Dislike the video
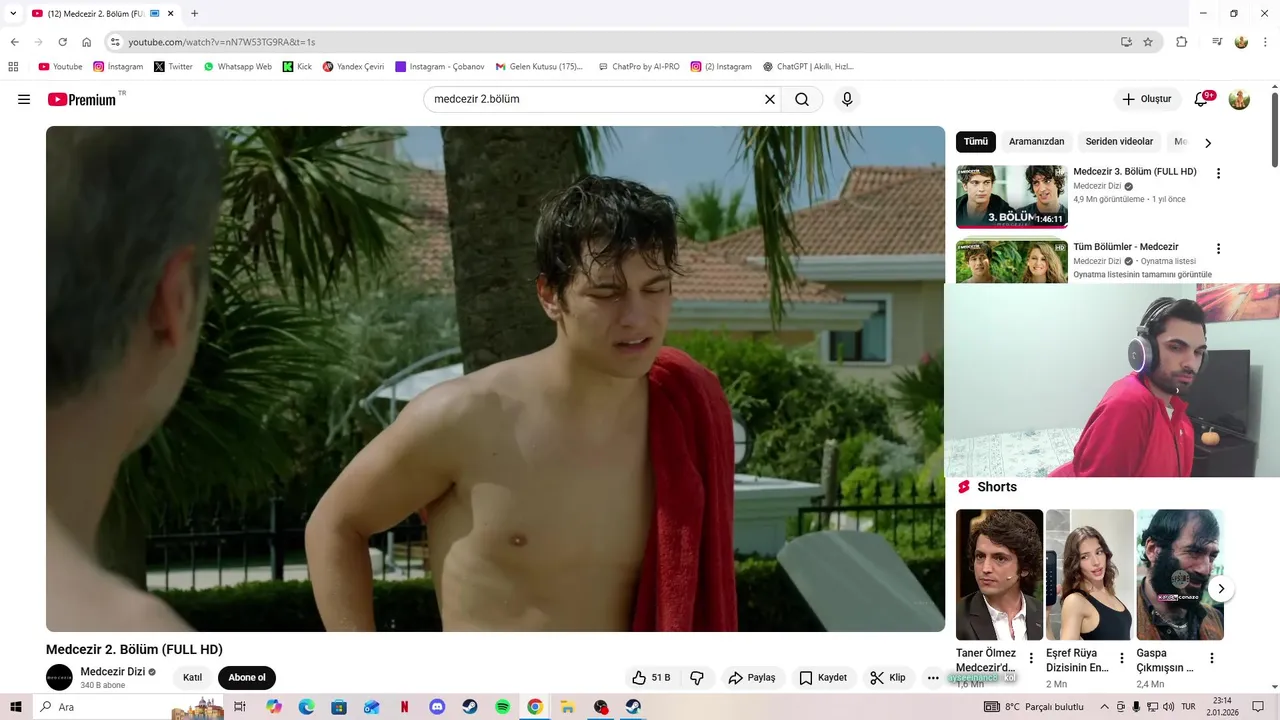1280x720 pixels. (x=697, y=677)
